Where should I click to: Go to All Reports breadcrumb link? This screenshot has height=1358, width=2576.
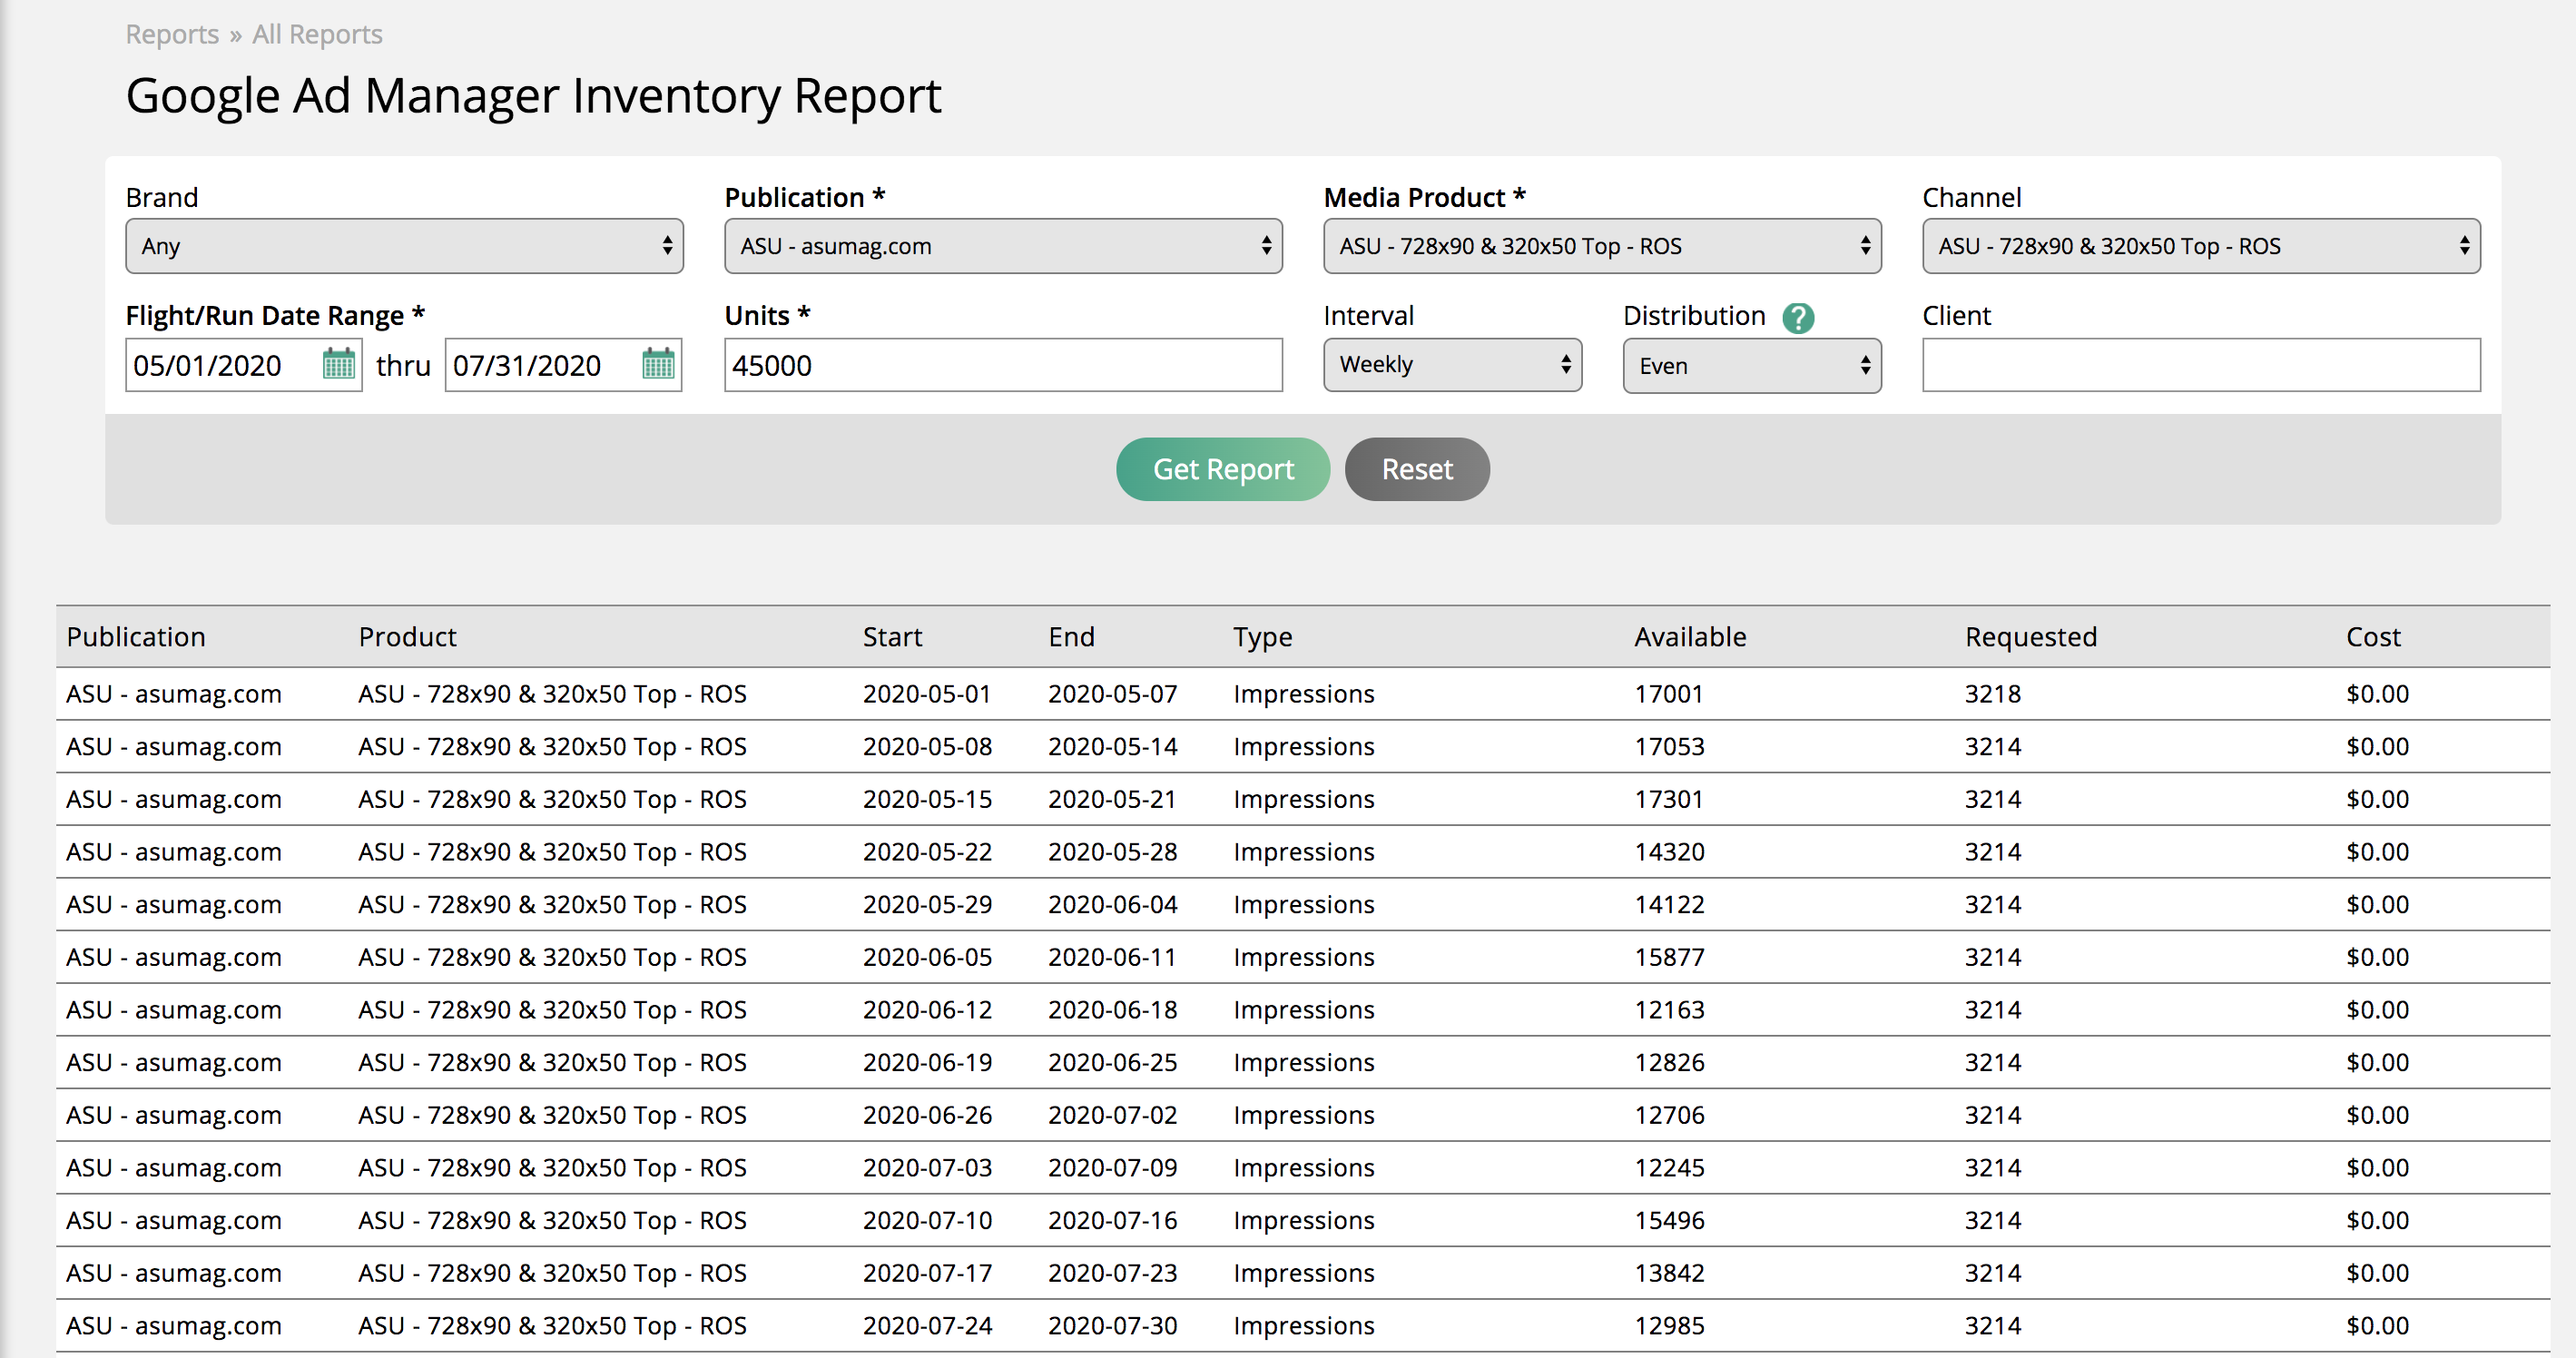click(x=317, y=34)
